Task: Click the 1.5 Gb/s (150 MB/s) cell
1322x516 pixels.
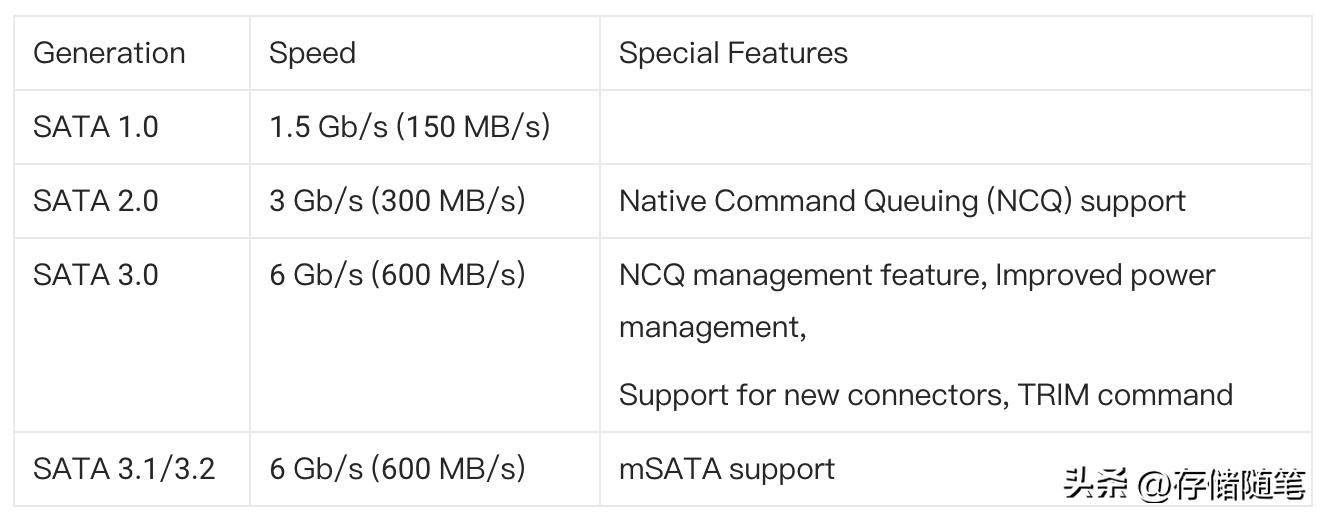Action: [x=409, y=127]
